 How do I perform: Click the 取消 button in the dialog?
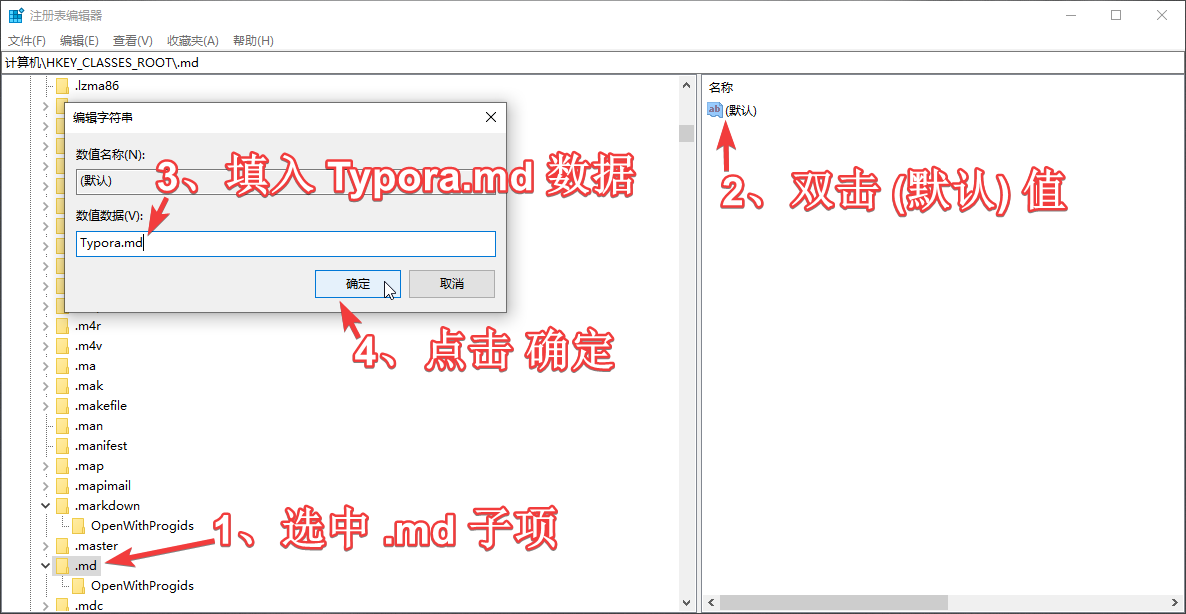pos(452,284)
